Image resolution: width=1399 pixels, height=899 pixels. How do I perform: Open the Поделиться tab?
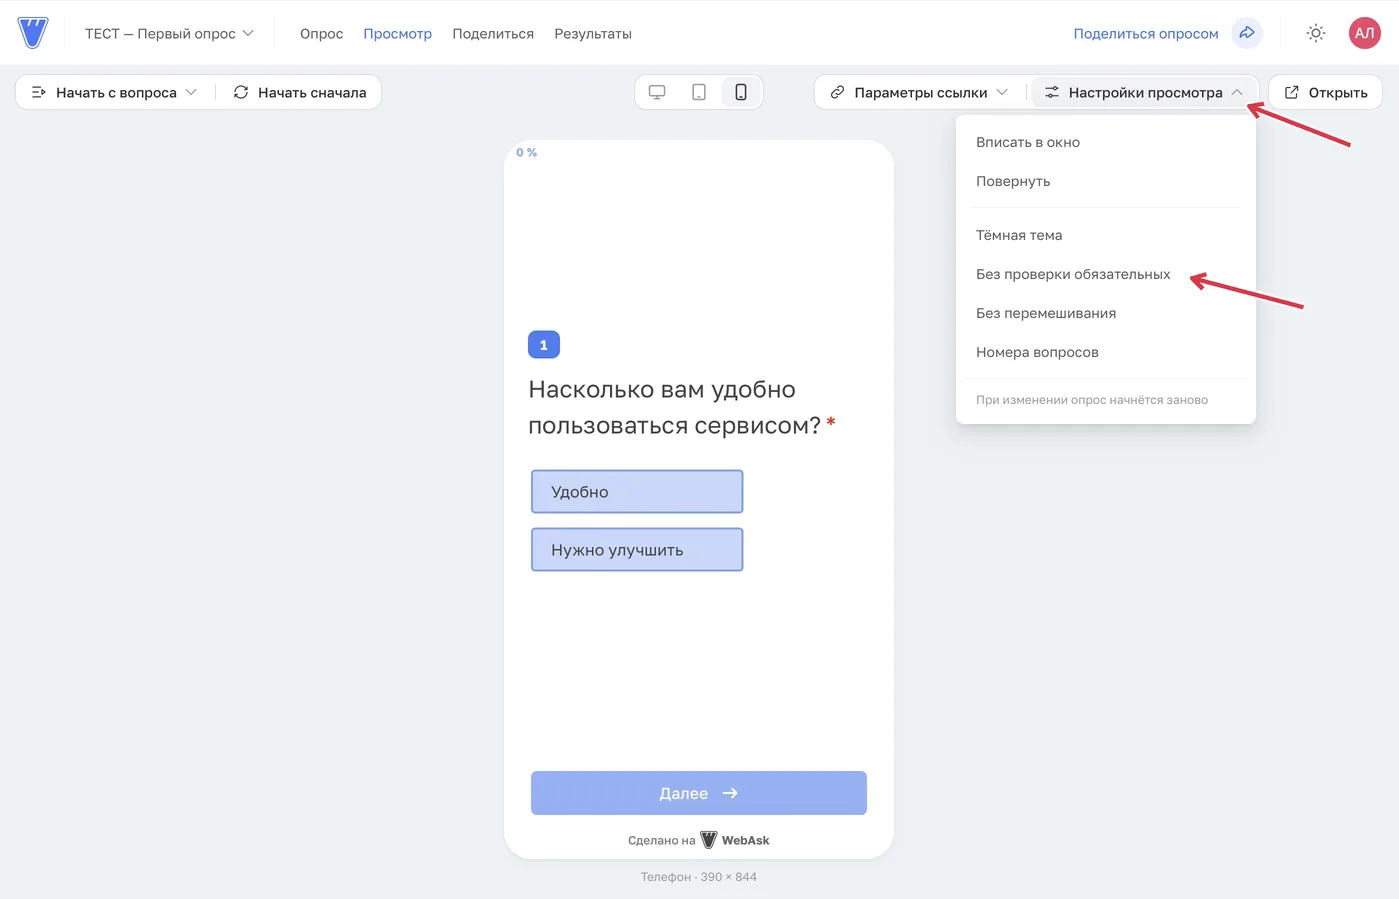[493, 33]
